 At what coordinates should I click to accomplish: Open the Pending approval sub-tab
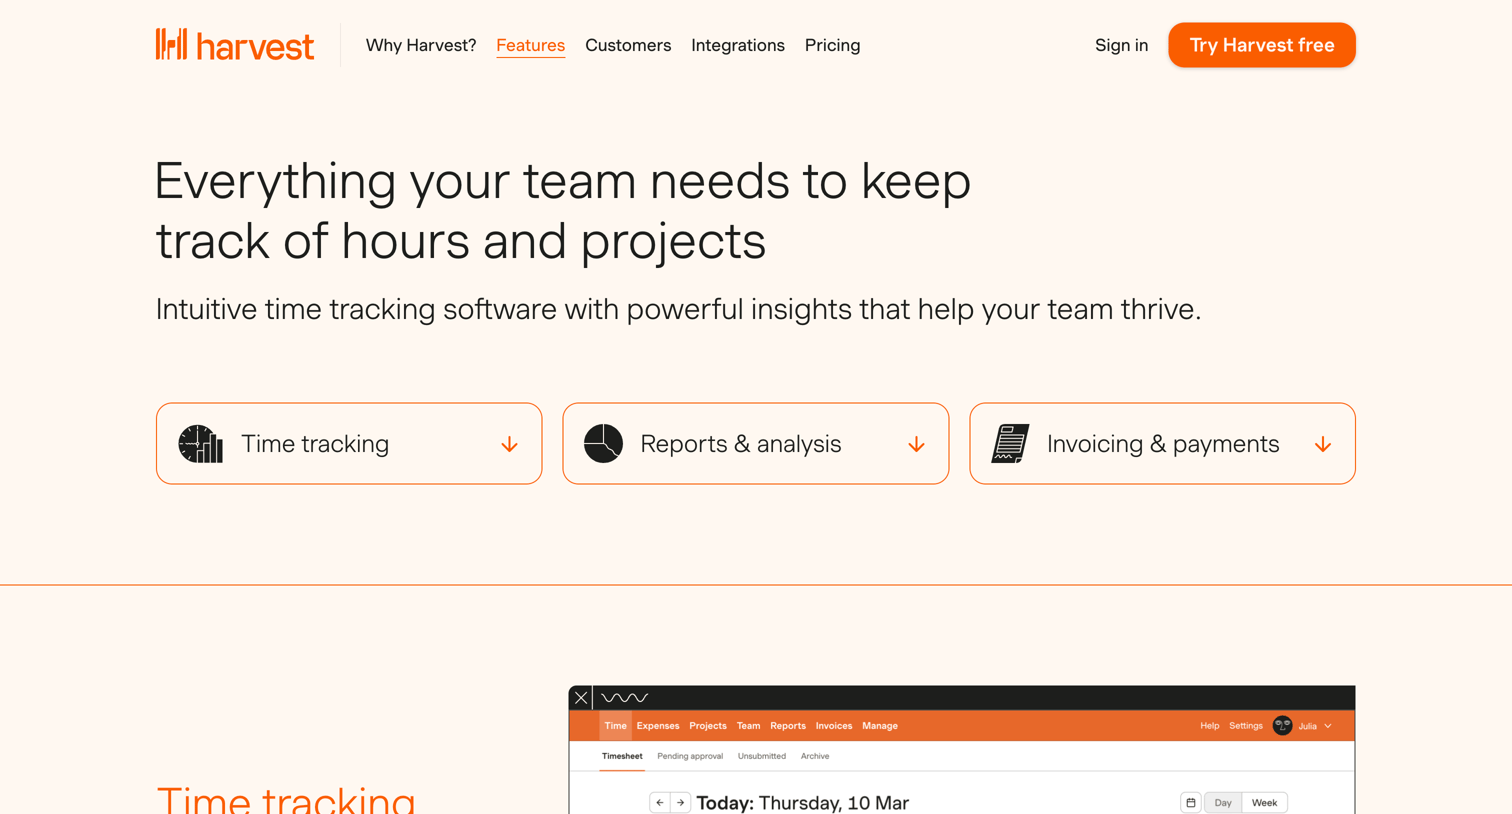tap(690, 757)
